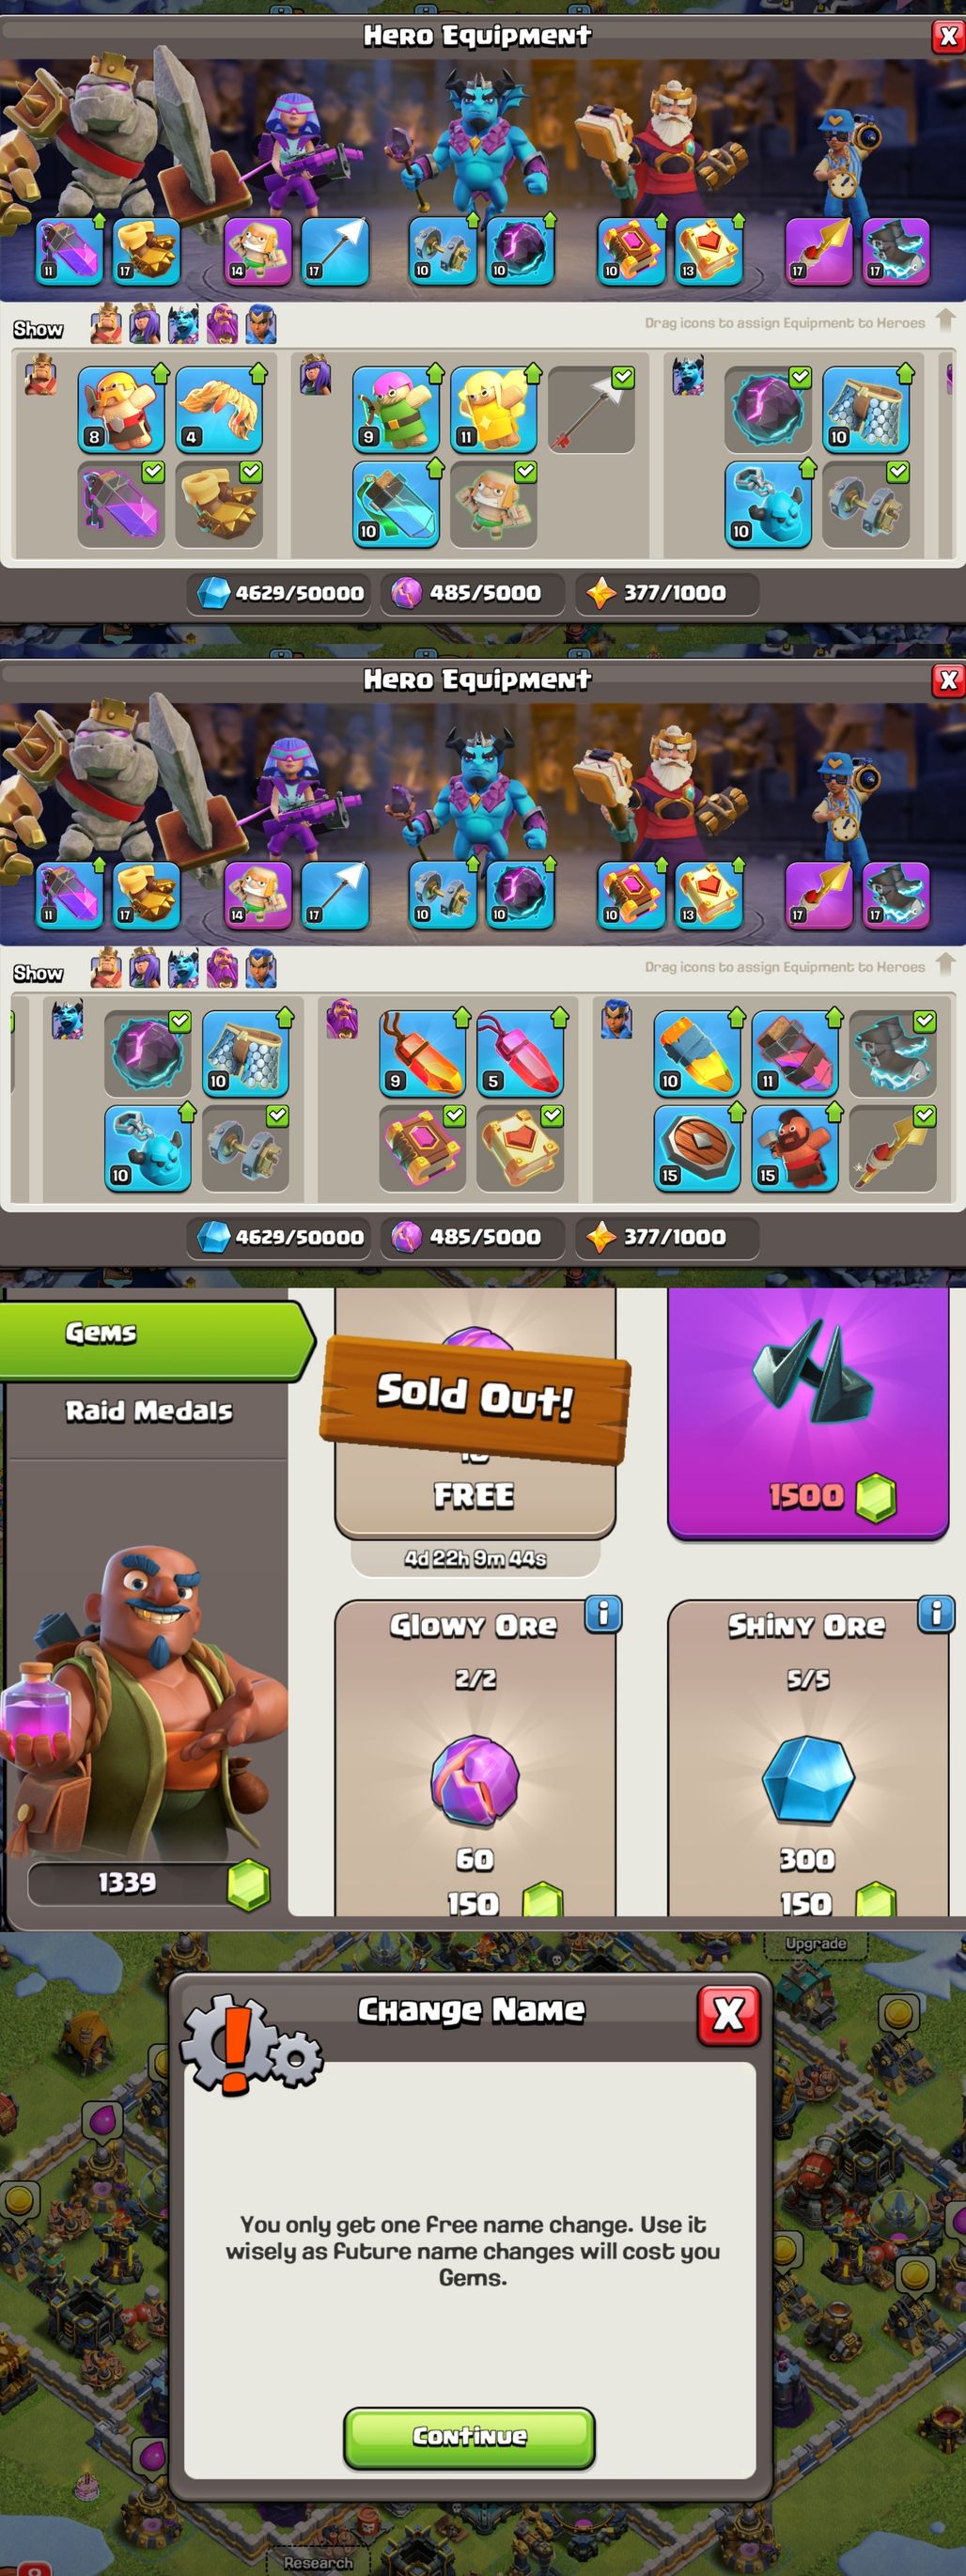Select the level 11 Haste Vial equipment
The width and height of the screenshot is (966, 2576).
794,1053
